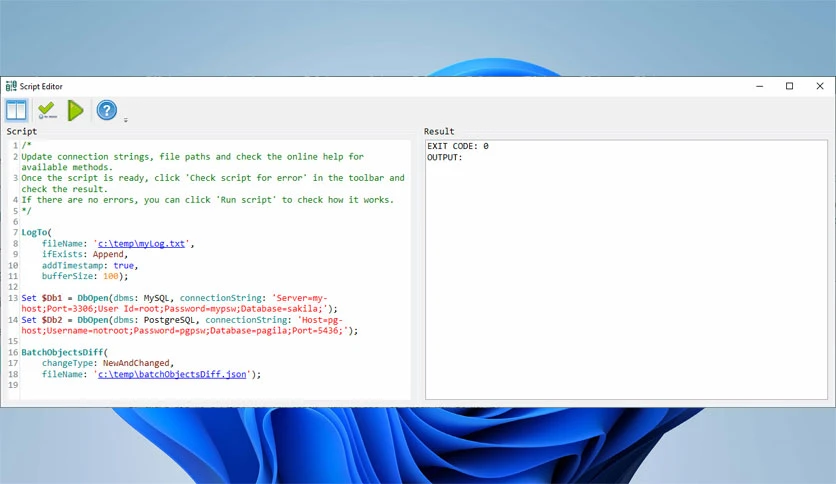Image resolution: width=836 pixels, height=484 pixels.
Task: Toggle the split panel layout icon
Action: tap(16, 110)
